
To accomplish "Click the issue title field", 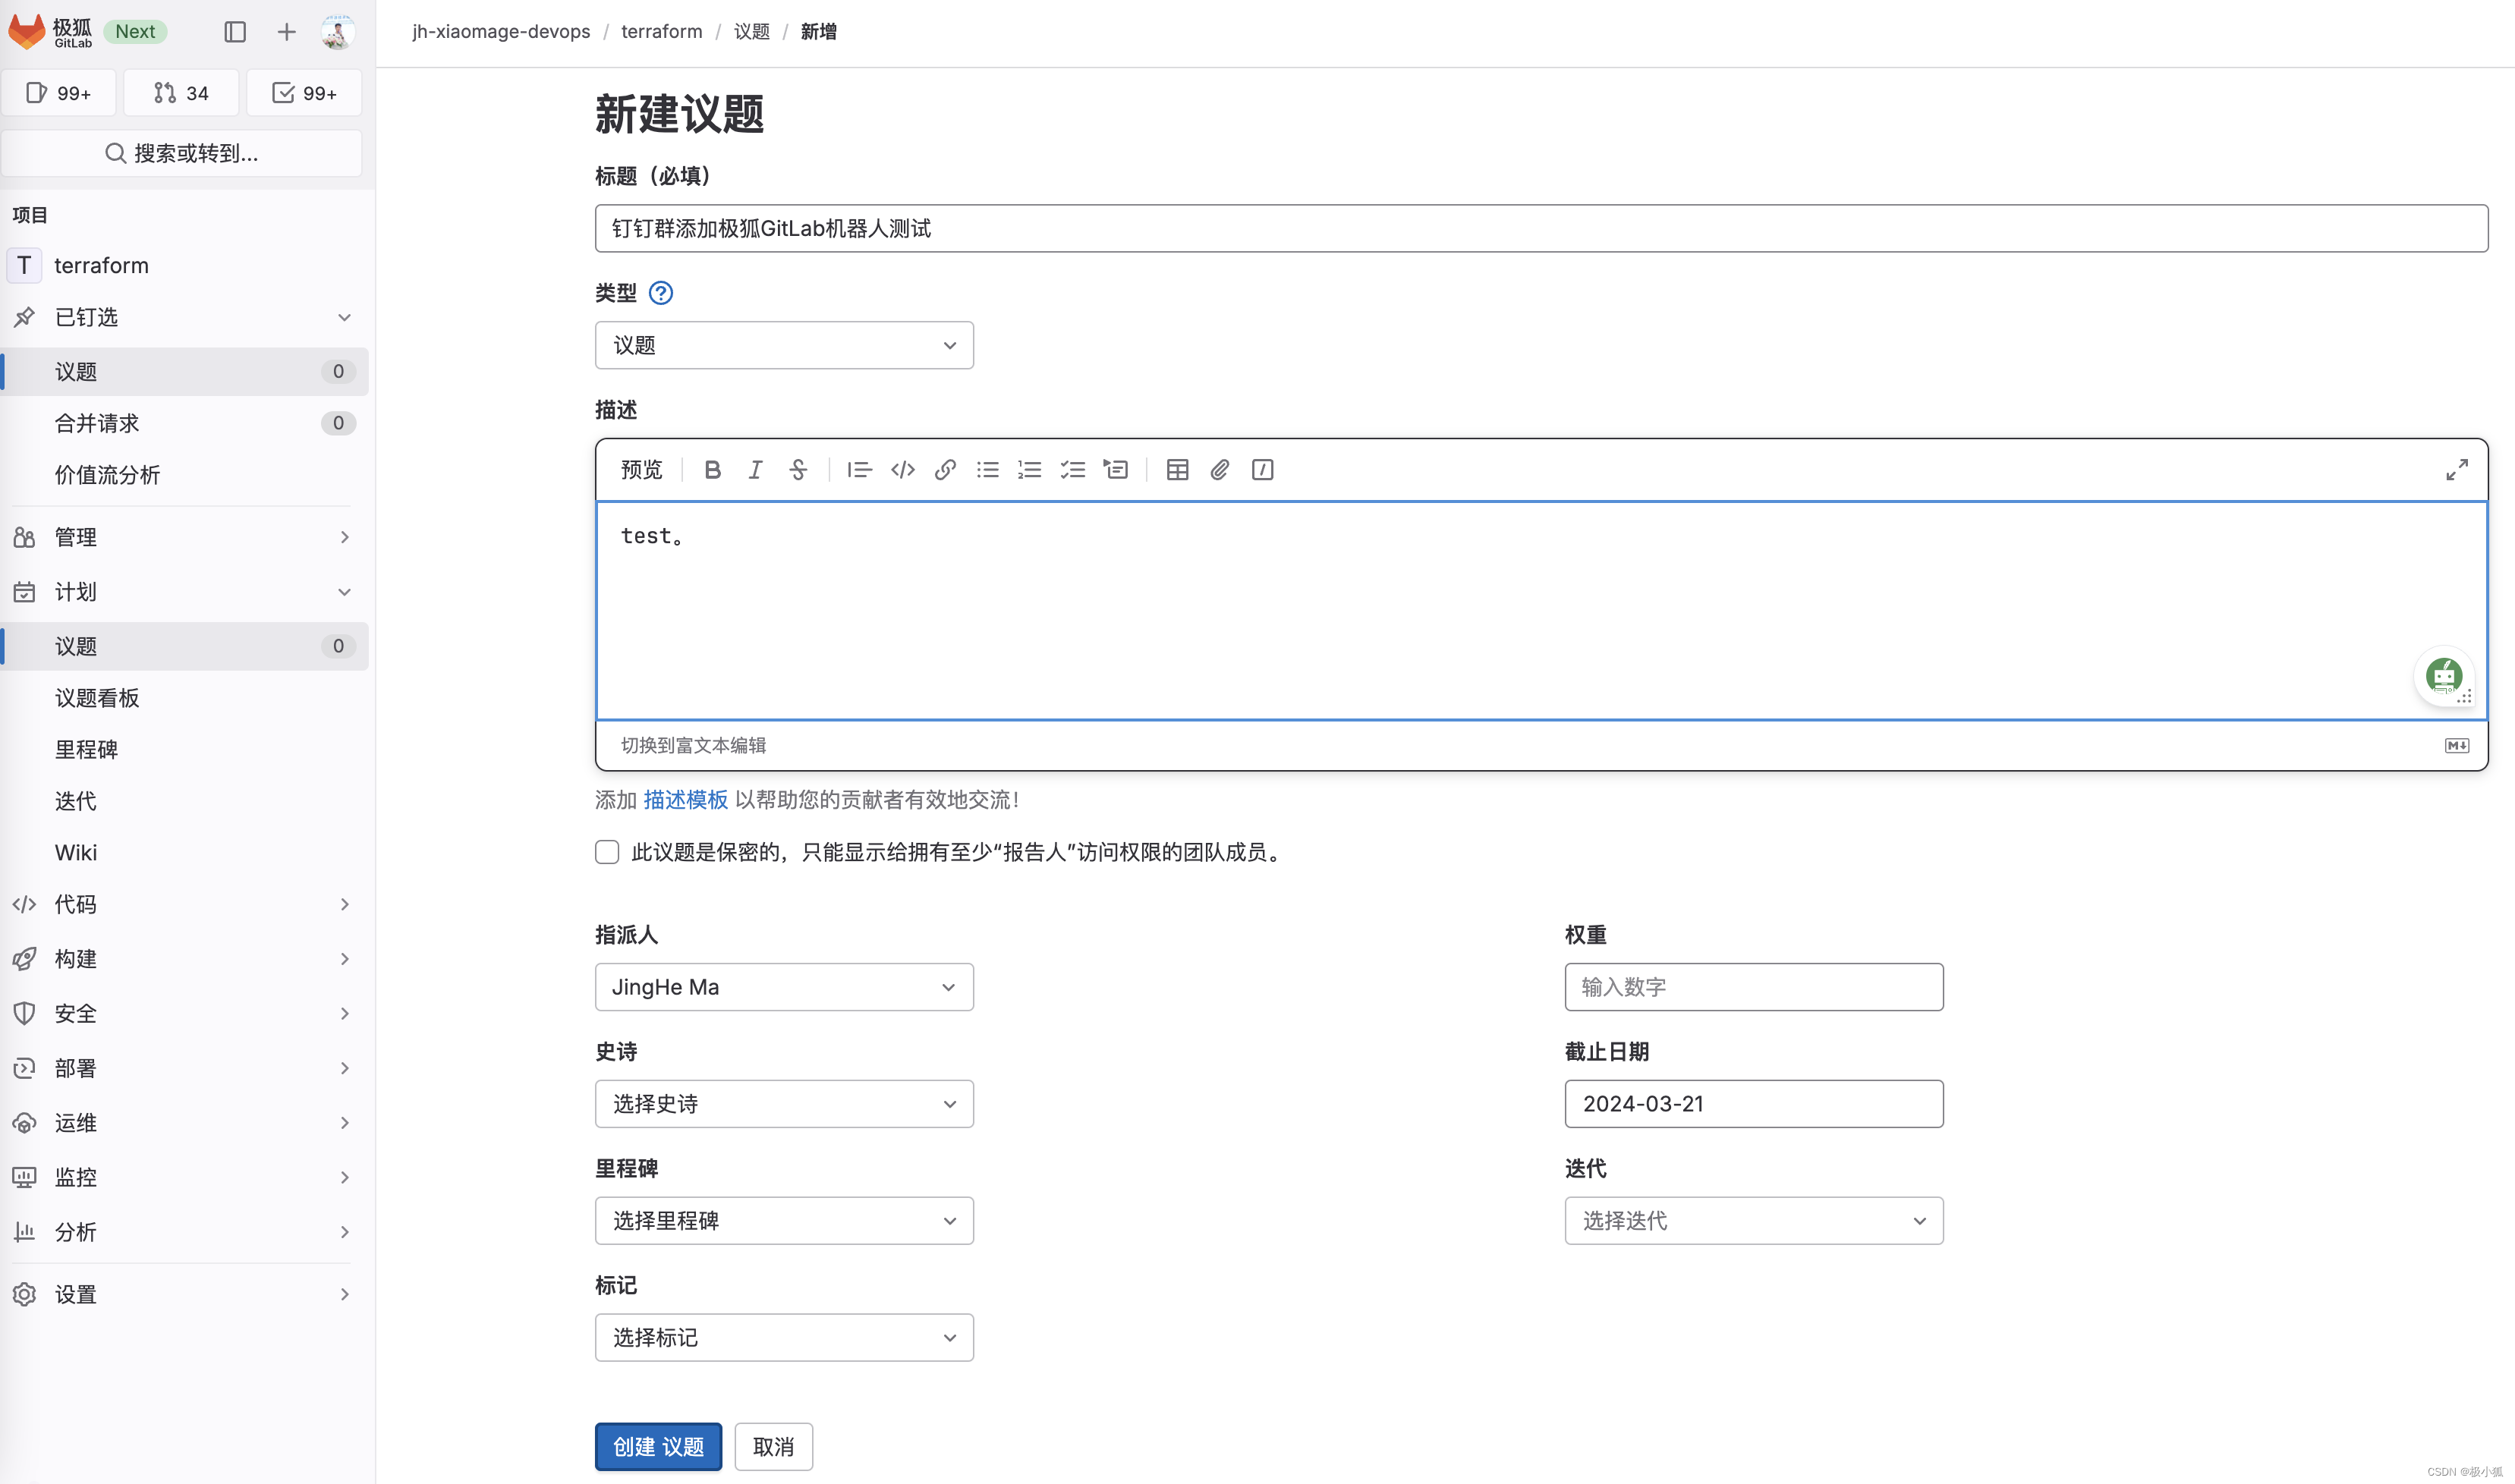I will click(1541, 229).
